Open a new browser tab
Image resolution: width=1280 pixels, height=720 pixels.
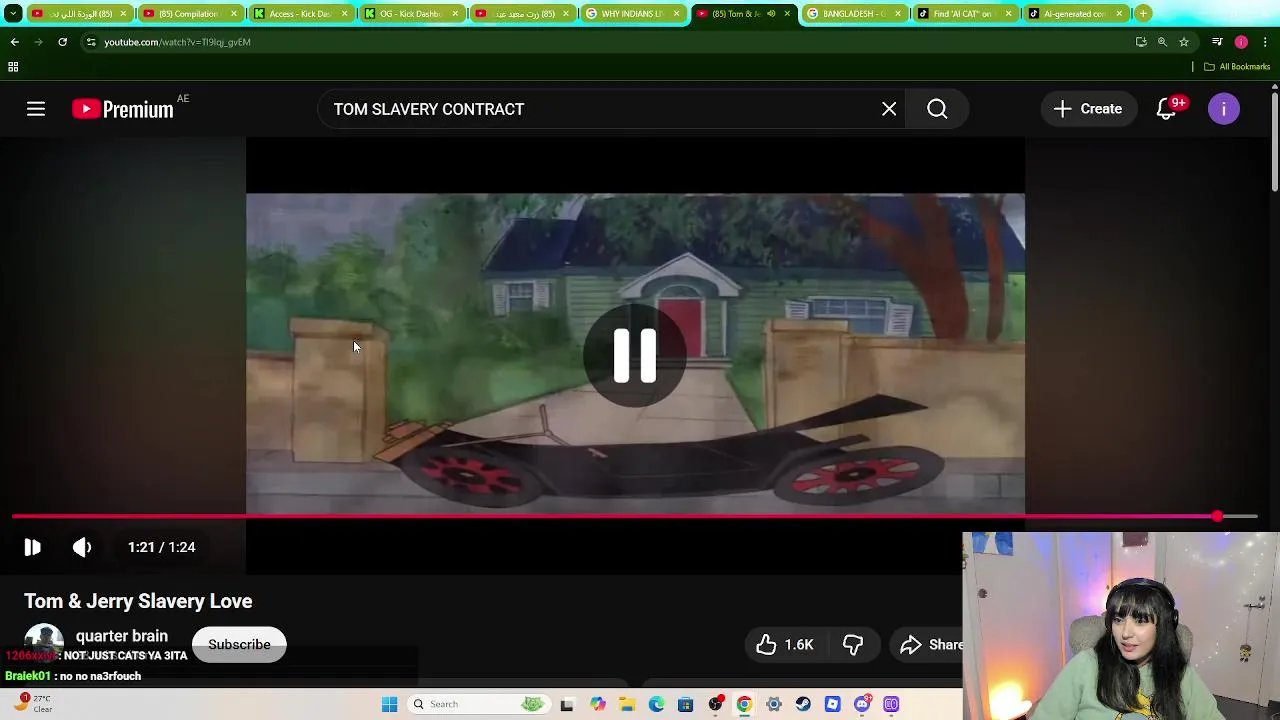tap(1143, 14)
